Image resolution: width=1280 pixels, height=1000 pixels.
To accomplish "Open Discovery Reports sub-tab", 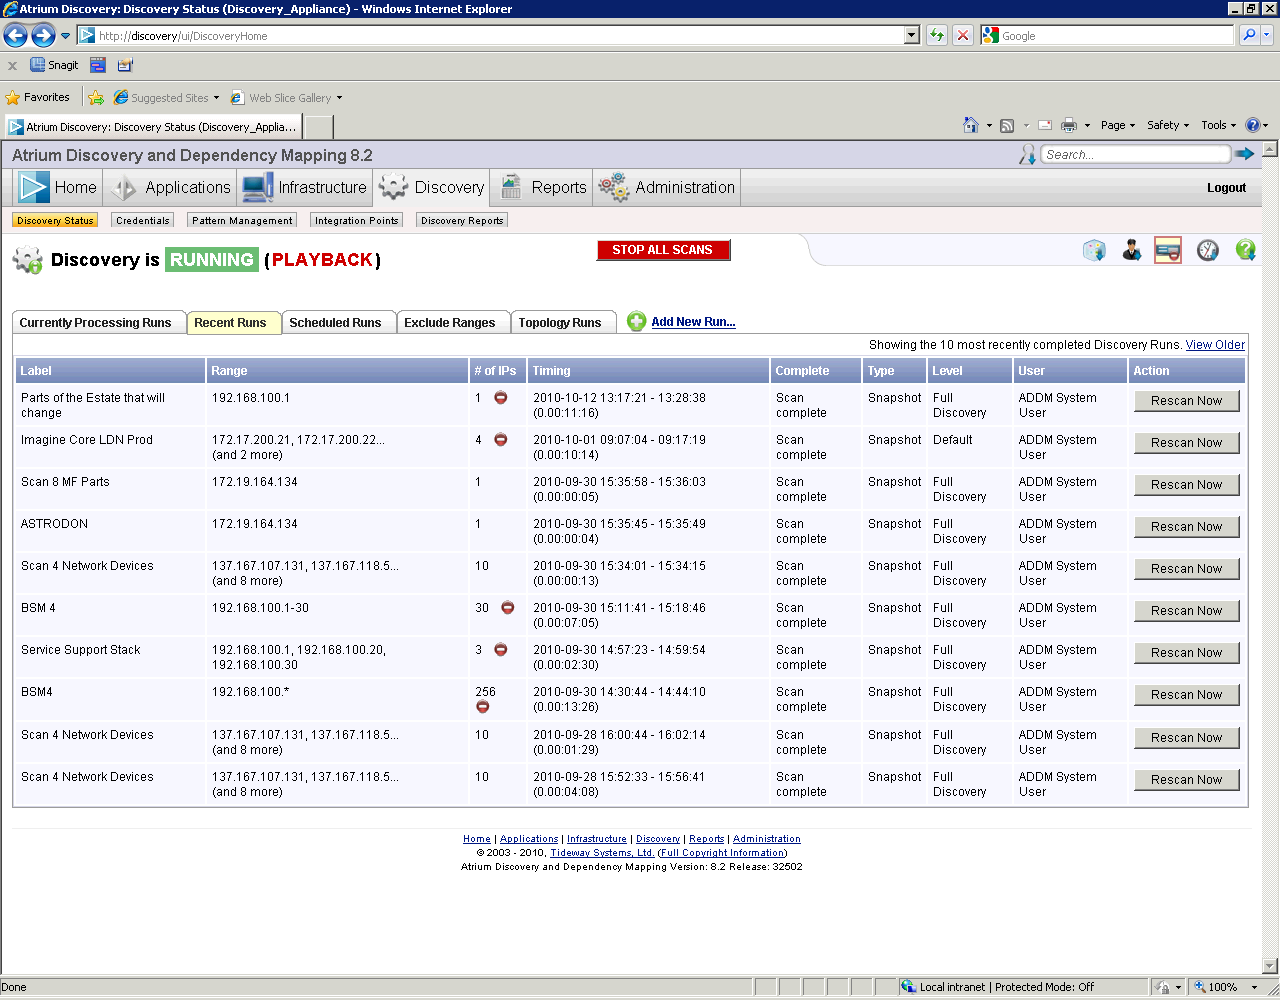I will [x=462, y=220].
